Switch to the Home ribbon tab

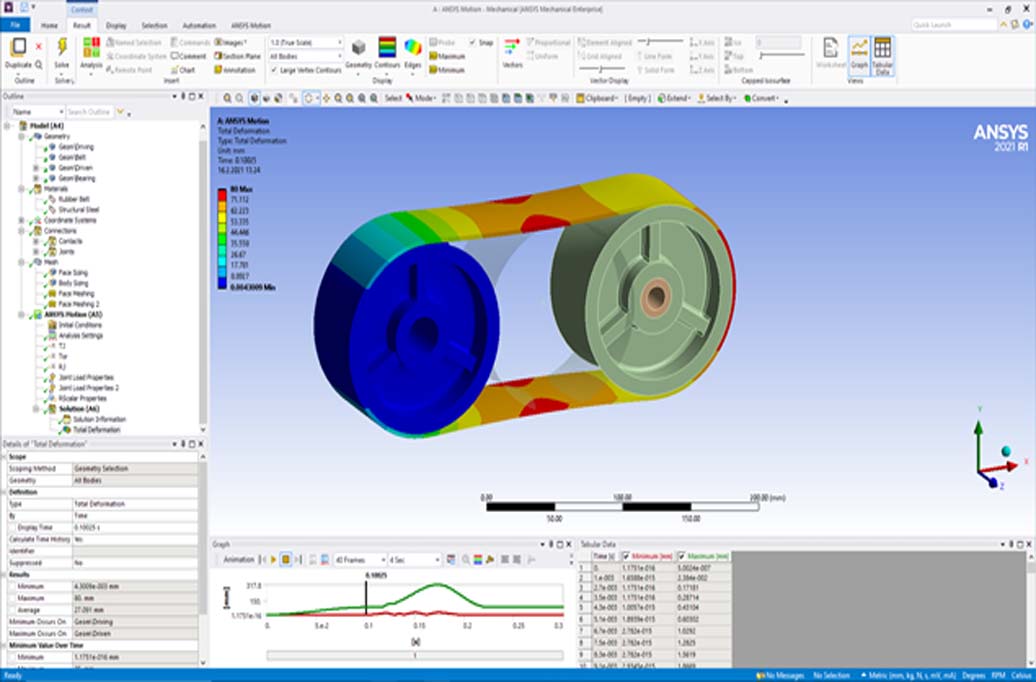50,25
